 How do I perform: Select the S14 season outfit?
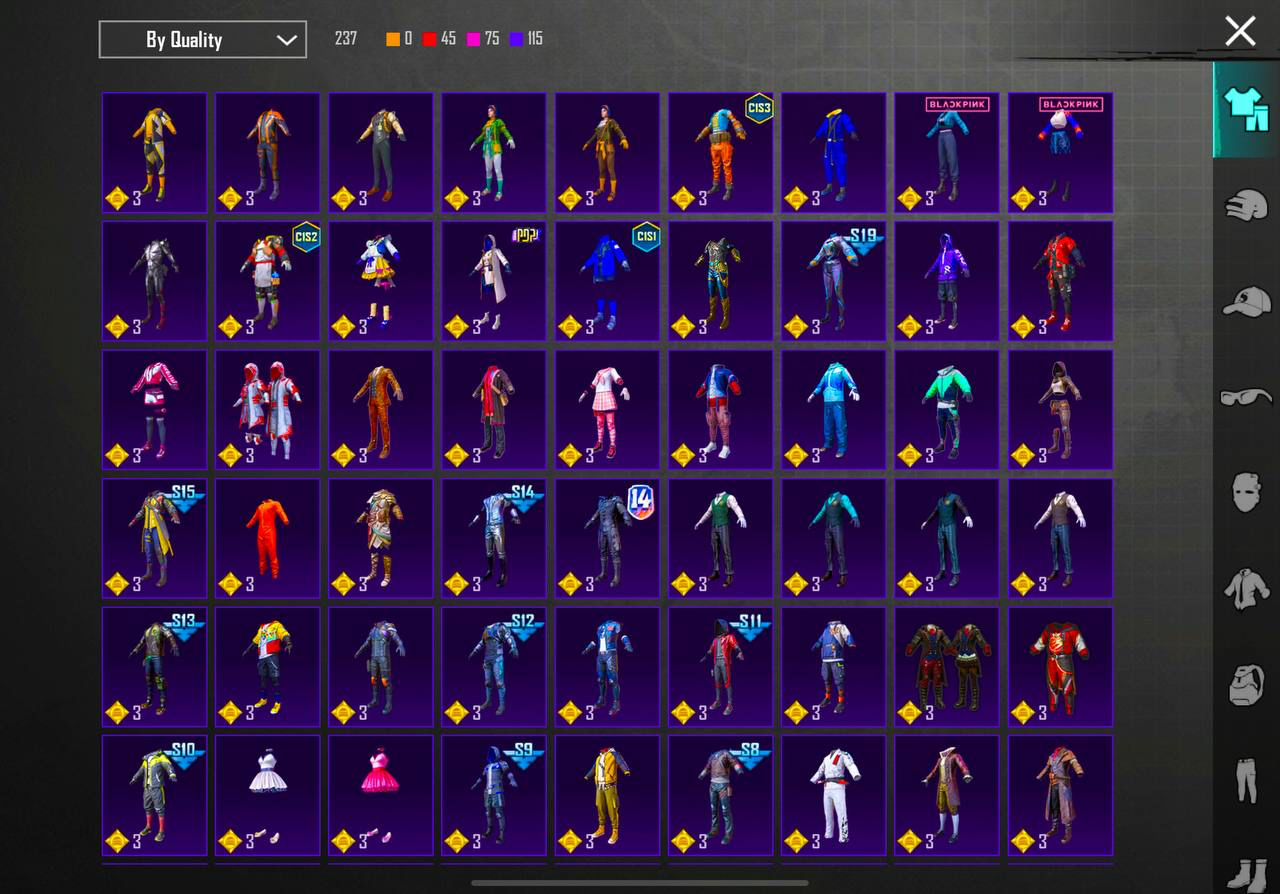(494, 538)
